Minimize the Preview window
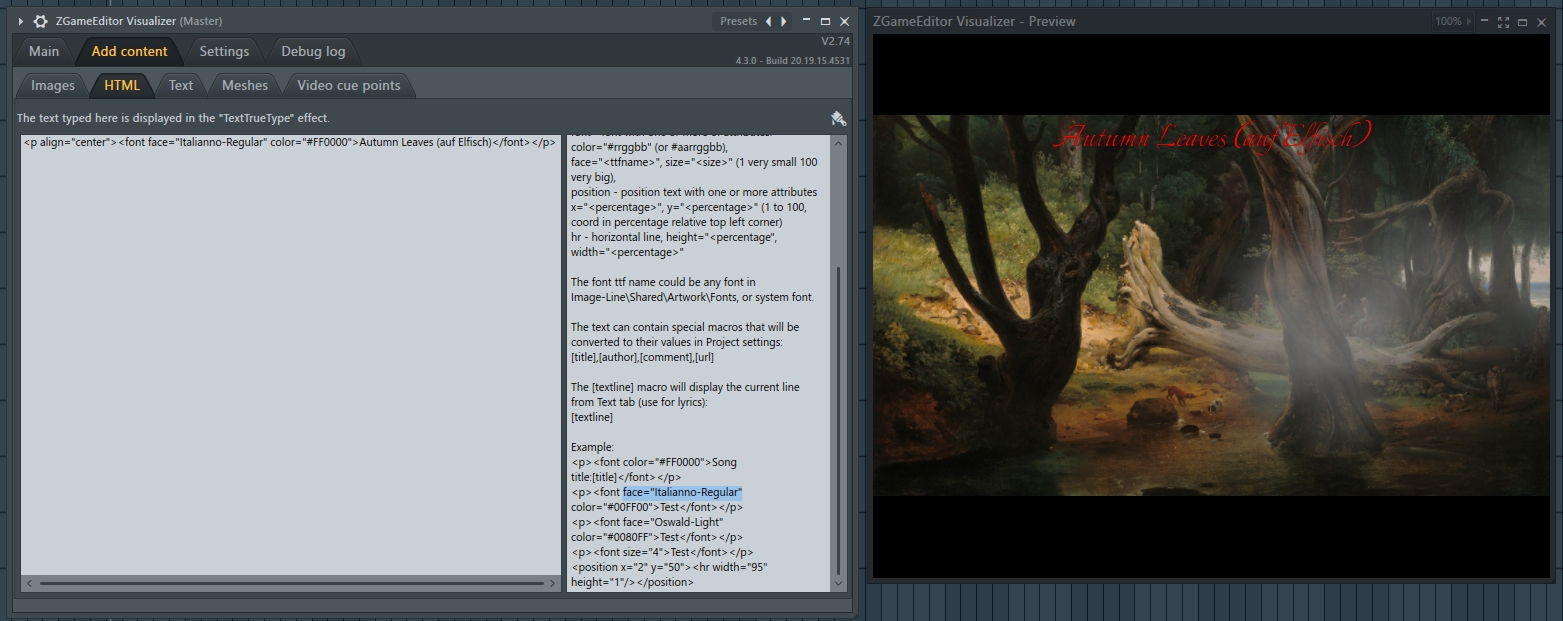 coord(1486,21)
